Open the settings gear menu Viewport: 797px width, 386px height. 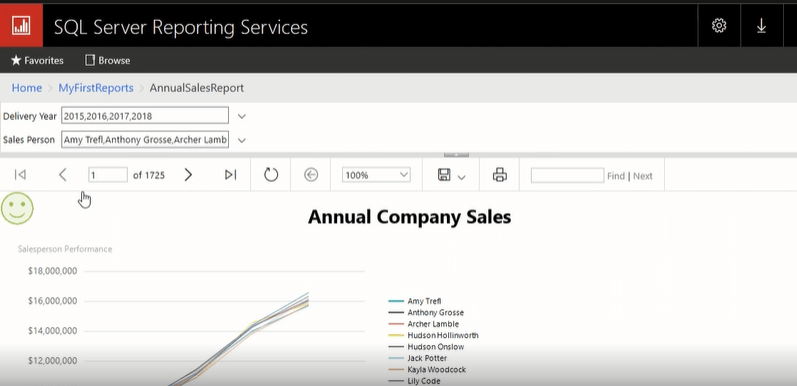(719, 25)
